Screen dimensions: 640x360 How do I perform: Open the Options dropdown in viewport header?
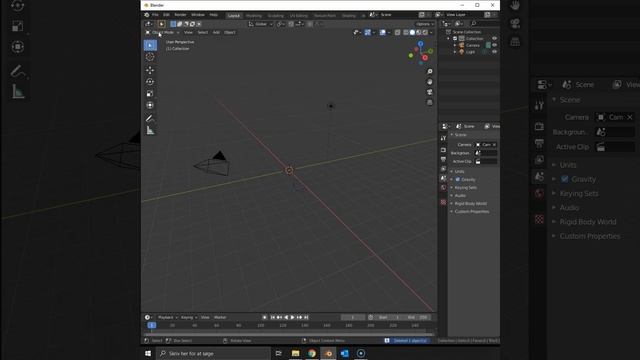(425, 24)
